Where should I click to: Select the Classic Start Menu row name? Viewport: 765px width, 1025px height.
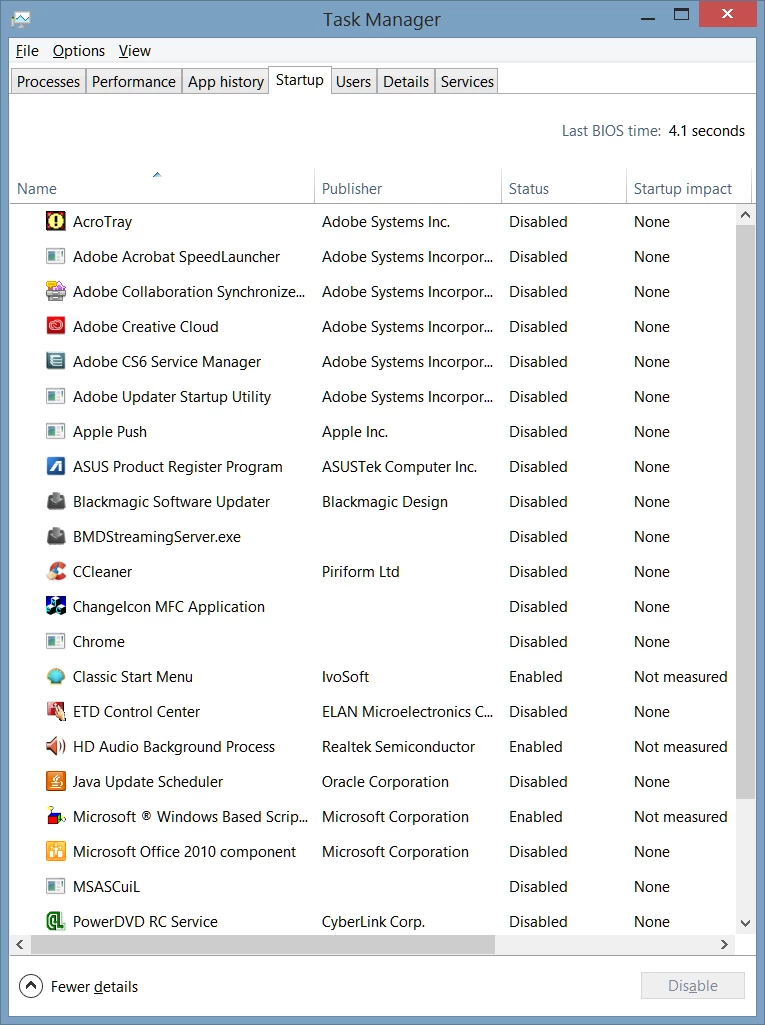click(133, 677)
